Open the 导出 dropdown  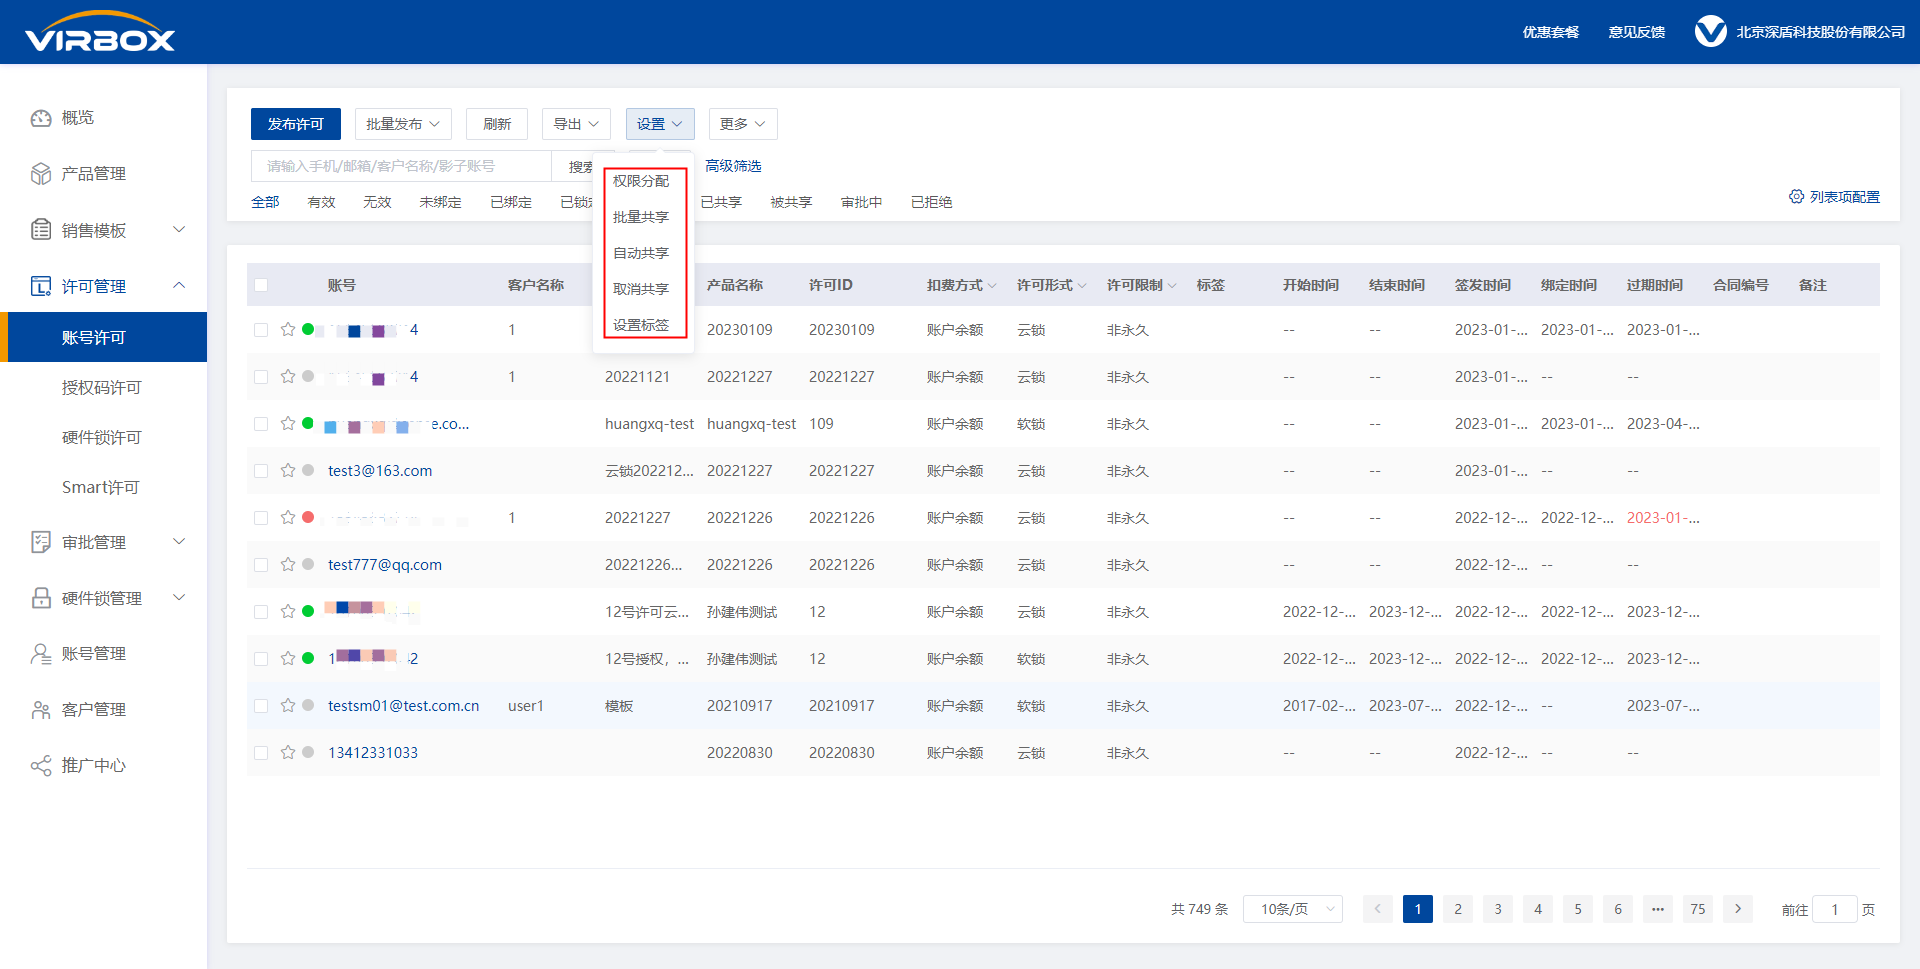click(x=576, y=124)
